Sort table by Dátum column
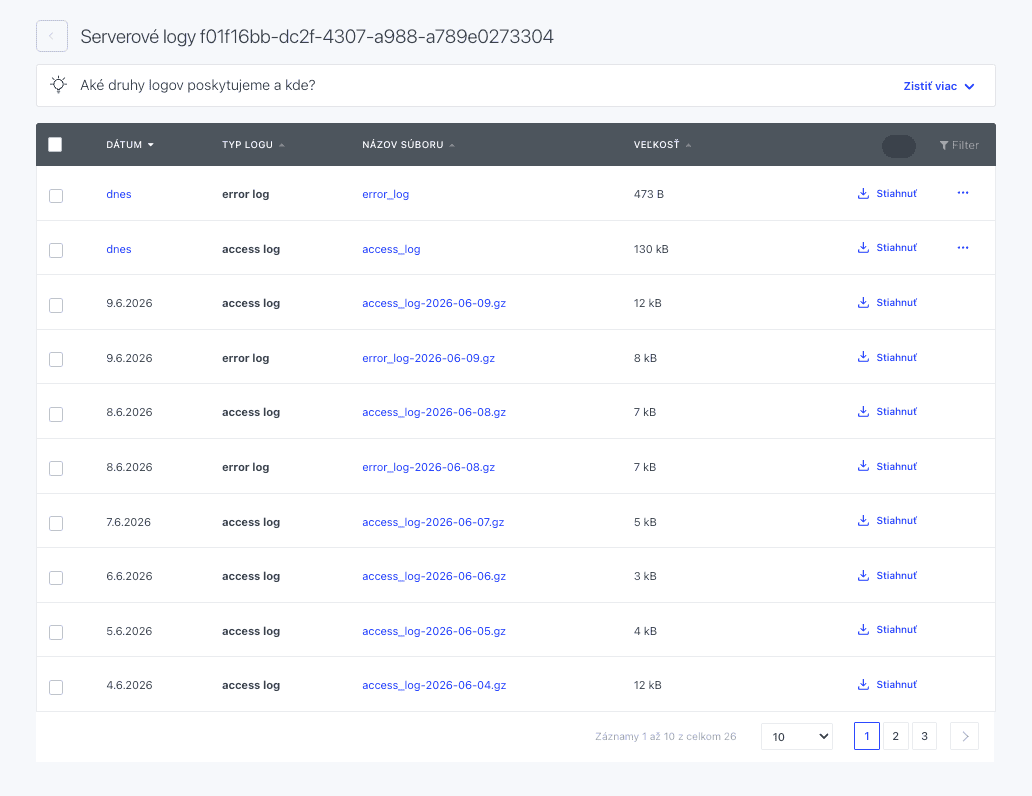The image size is (1032, 796). [130, 144]
